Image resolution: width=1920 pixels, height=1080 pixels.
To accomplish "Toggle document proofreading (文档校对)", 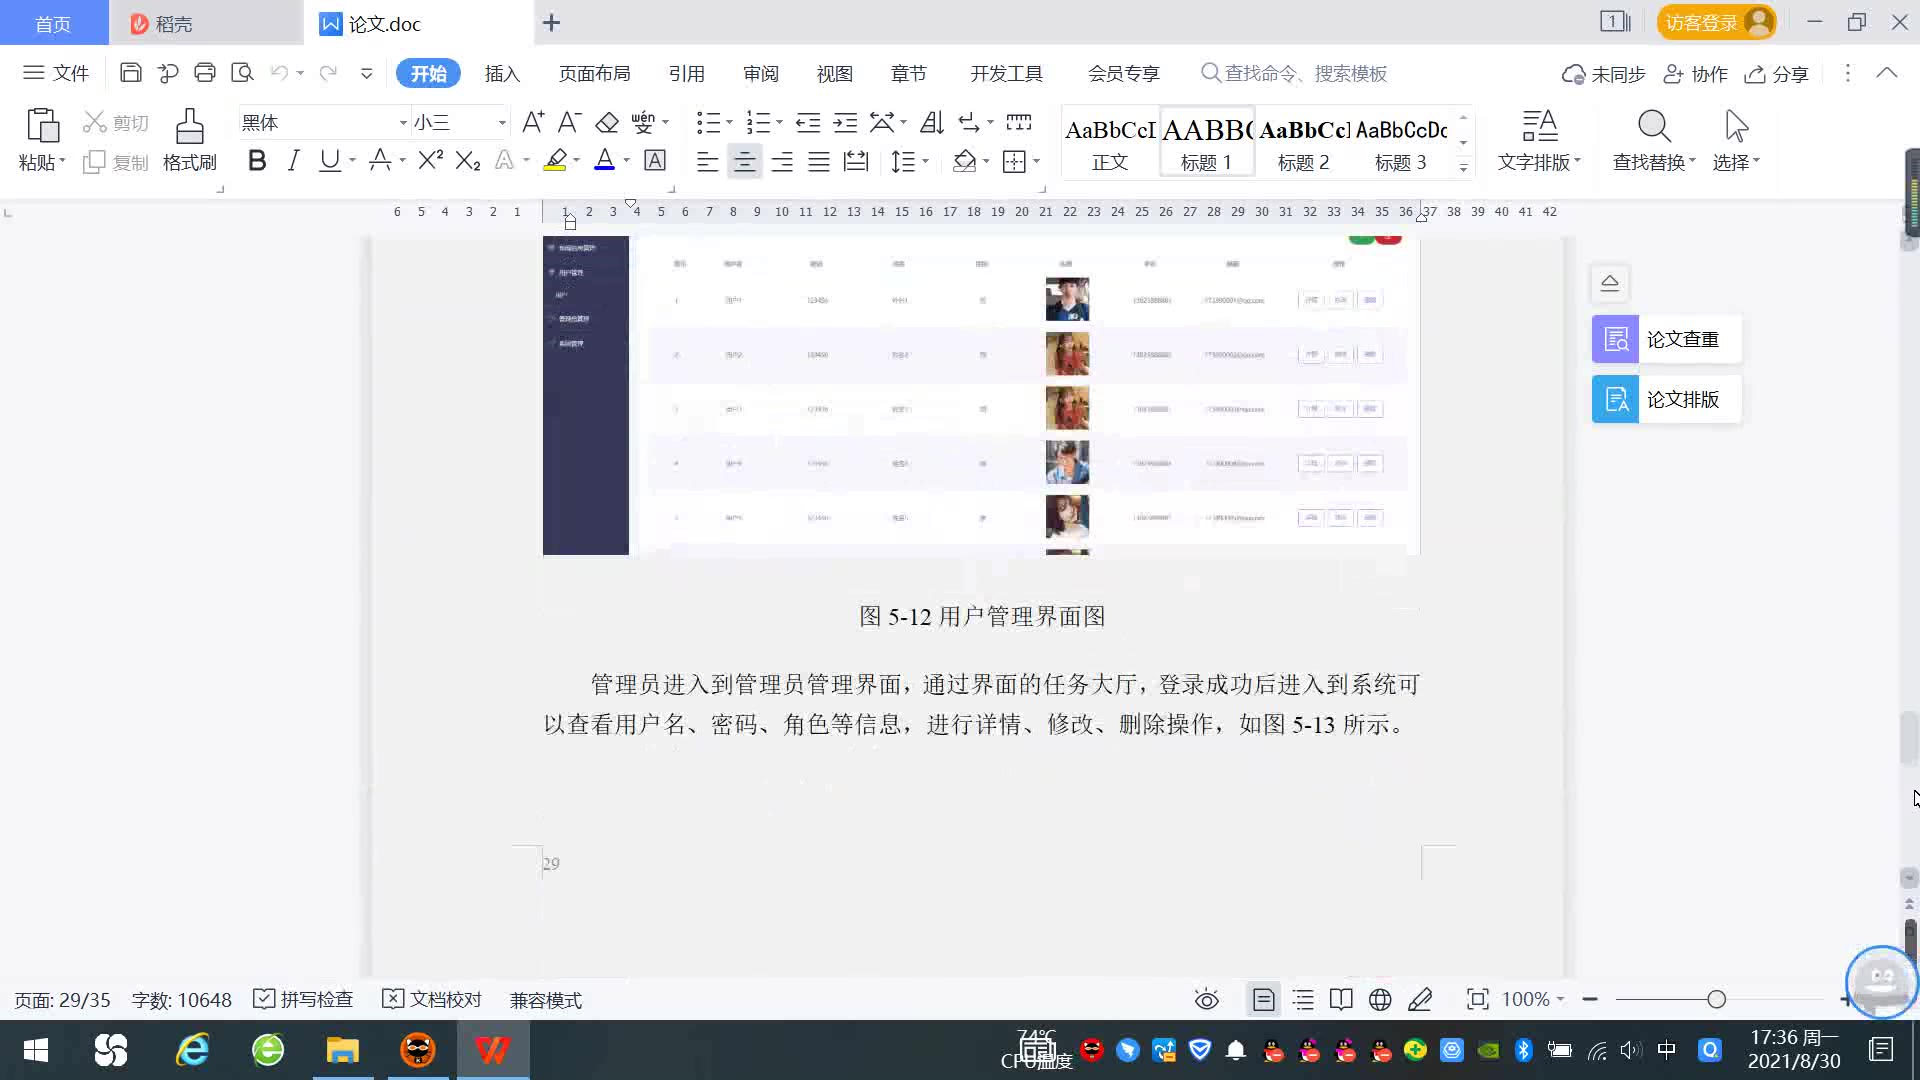I will [432, 999].
